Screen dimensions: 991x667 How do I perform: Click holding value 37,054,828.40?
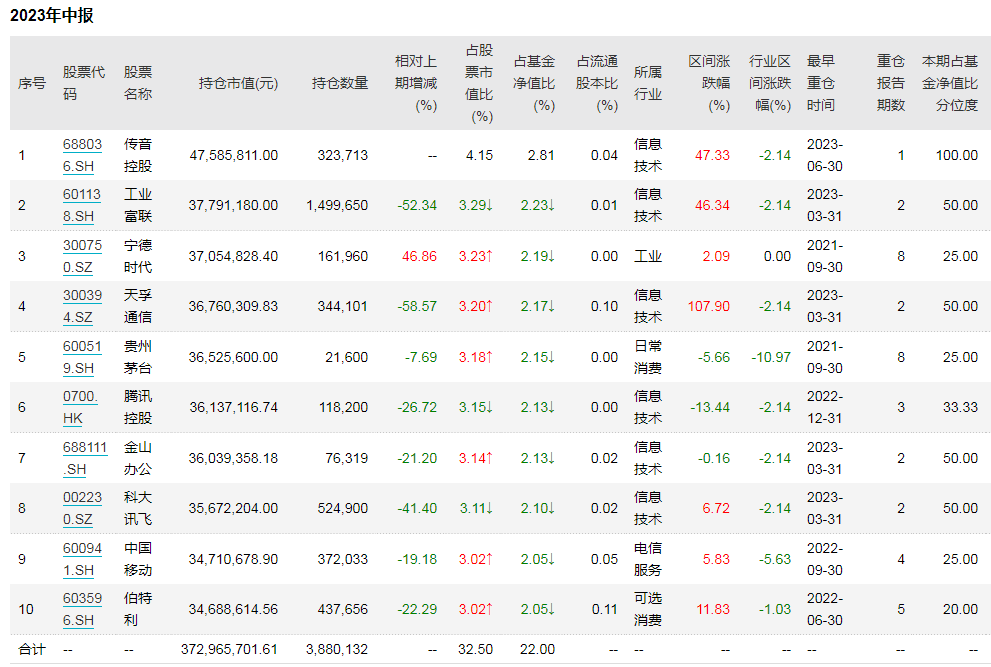pos(233,256)
